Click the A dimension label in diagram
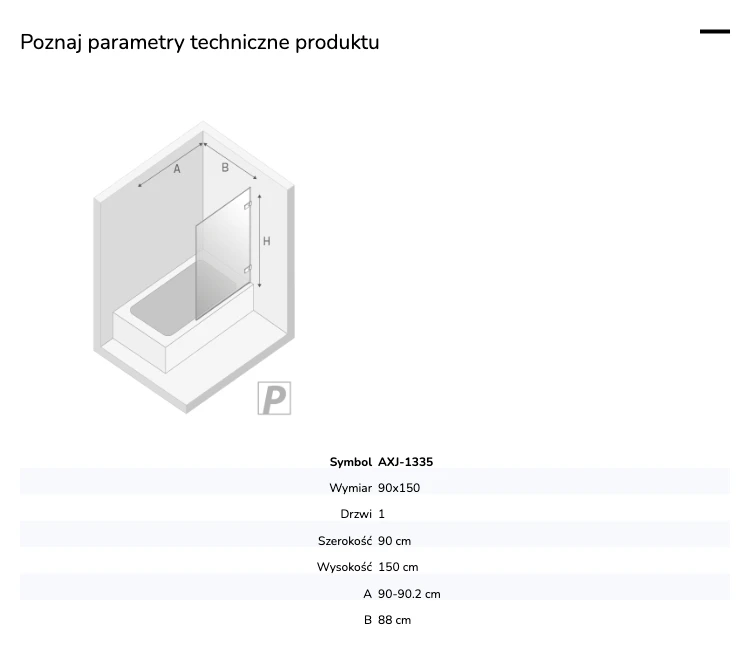Image resolution: width=750 pixels, height=647 pixels. coord(177,169)
